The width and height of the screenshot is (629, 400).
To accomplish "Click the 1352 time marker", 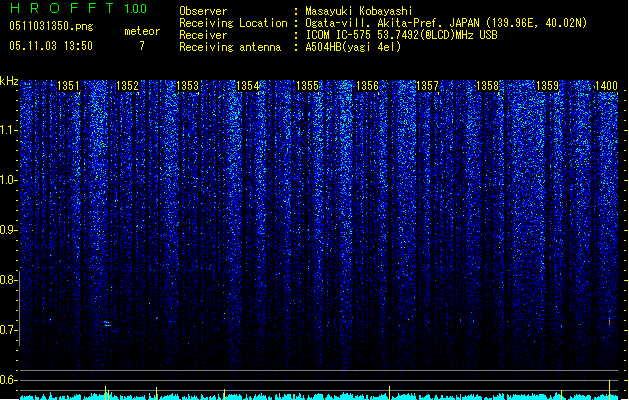I will 127,86.
